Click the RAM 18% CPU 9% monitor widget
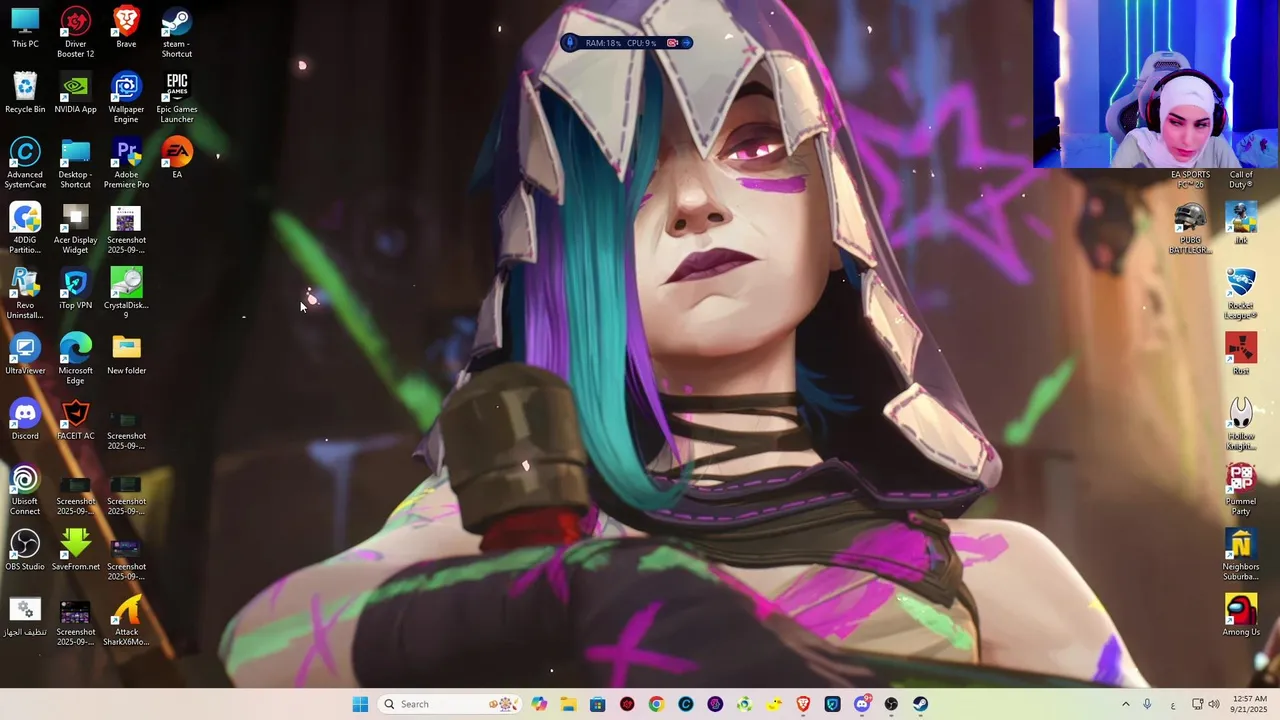The height and width of the screenshot is (720, 1280). [626, 43]
